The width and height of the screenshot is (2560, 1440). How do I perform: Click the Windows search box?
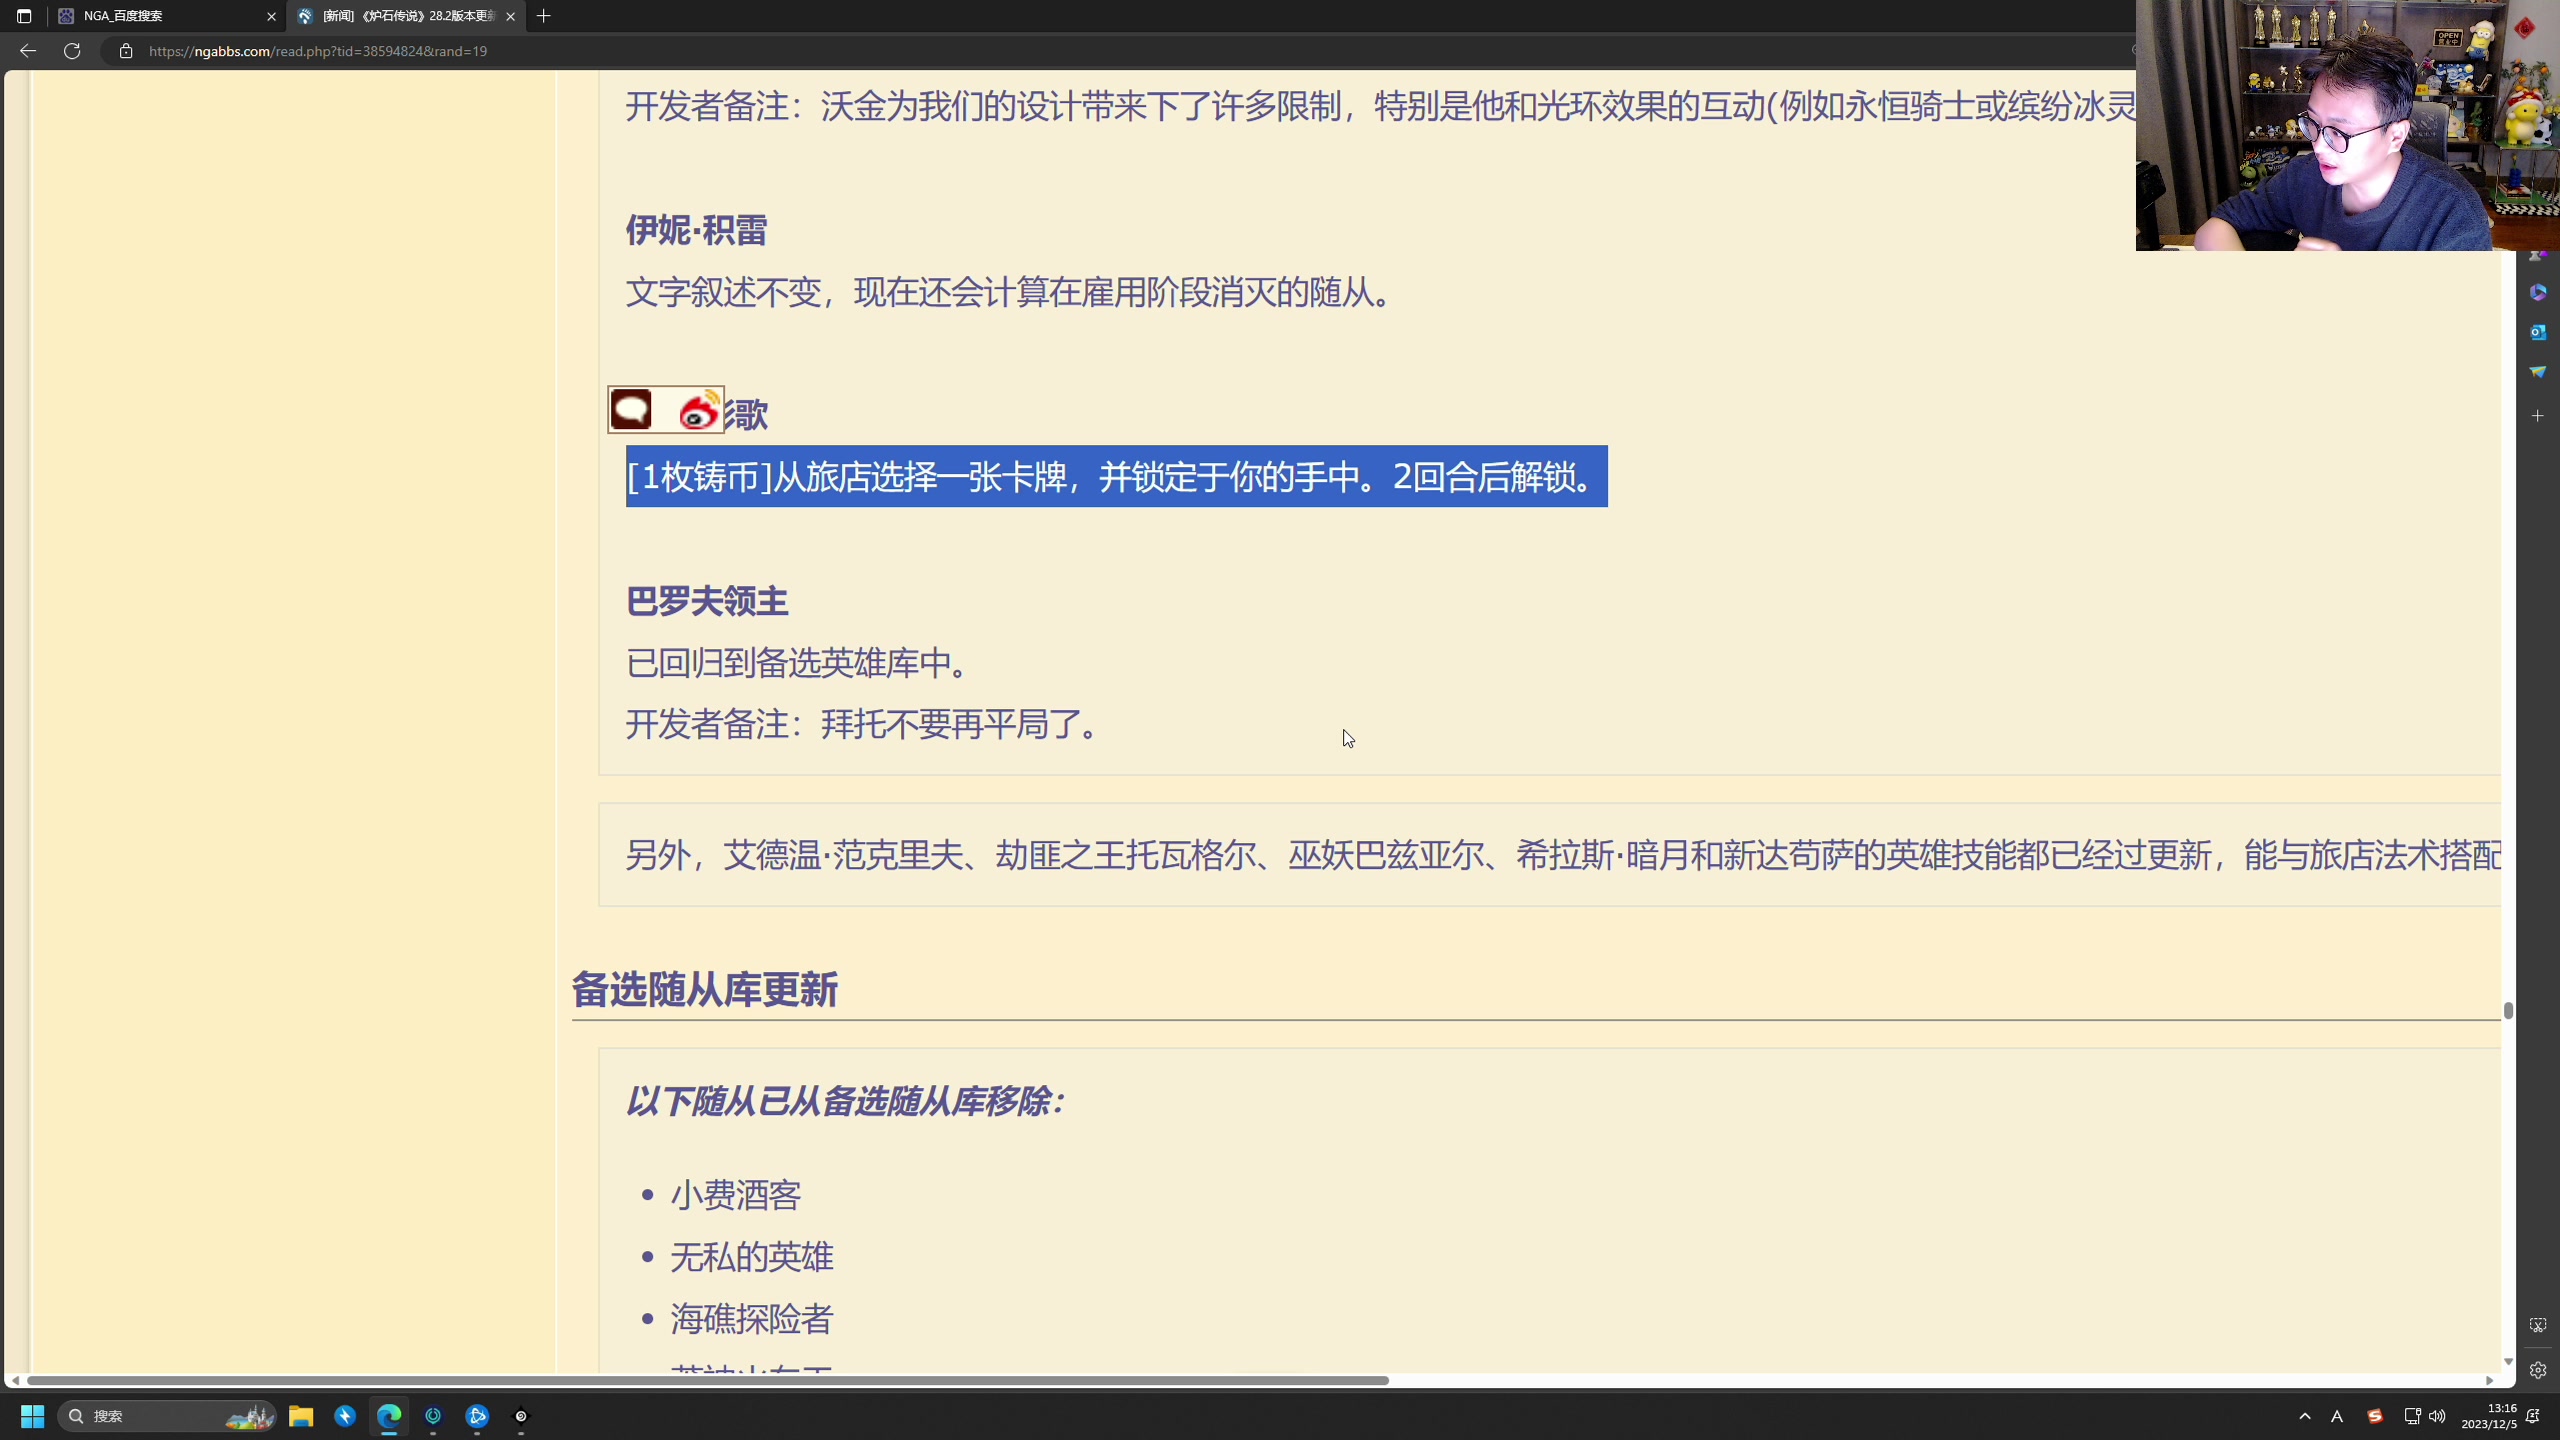coord(165,1416)
